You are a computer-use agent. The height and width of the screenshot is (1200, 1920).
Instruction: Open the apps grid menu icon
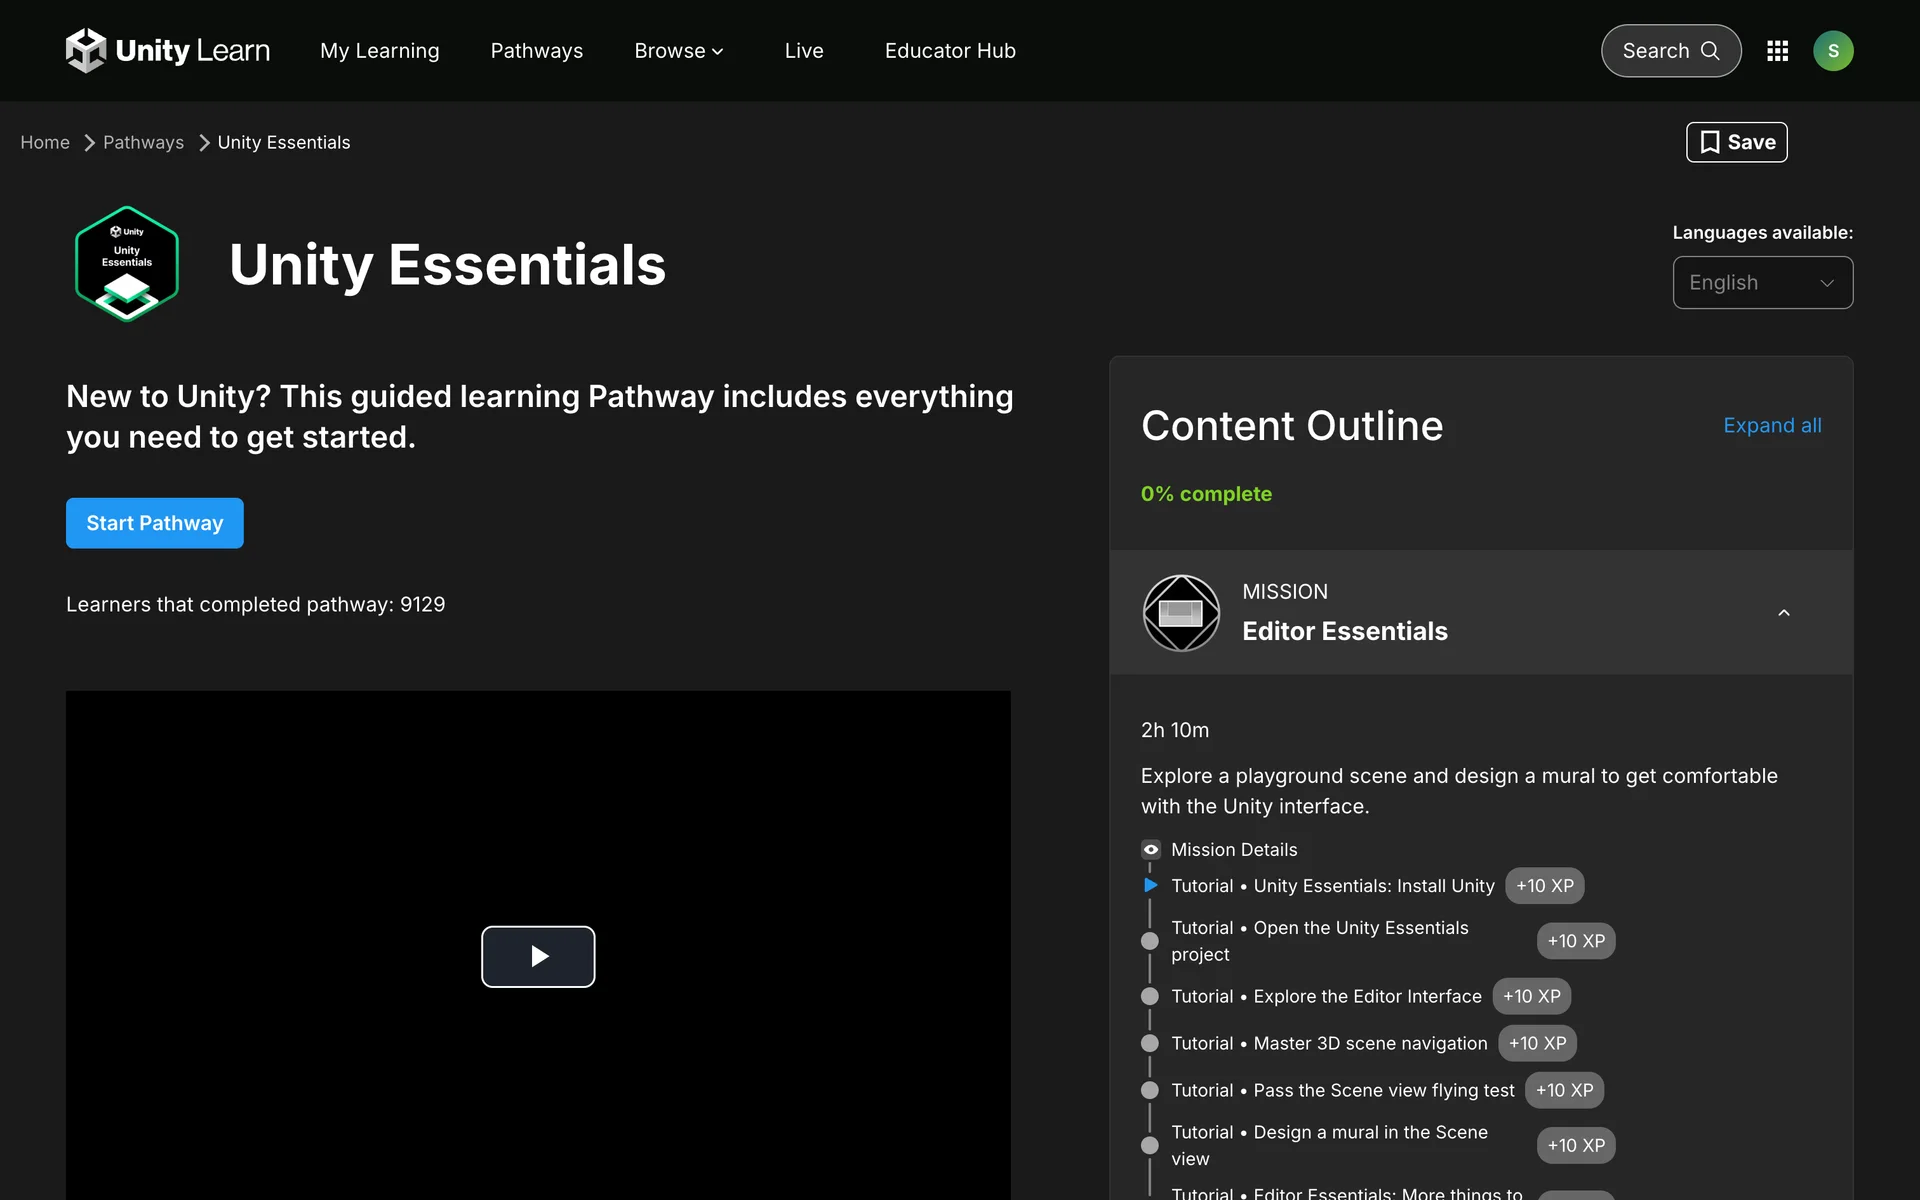(x=1777, y=51)
